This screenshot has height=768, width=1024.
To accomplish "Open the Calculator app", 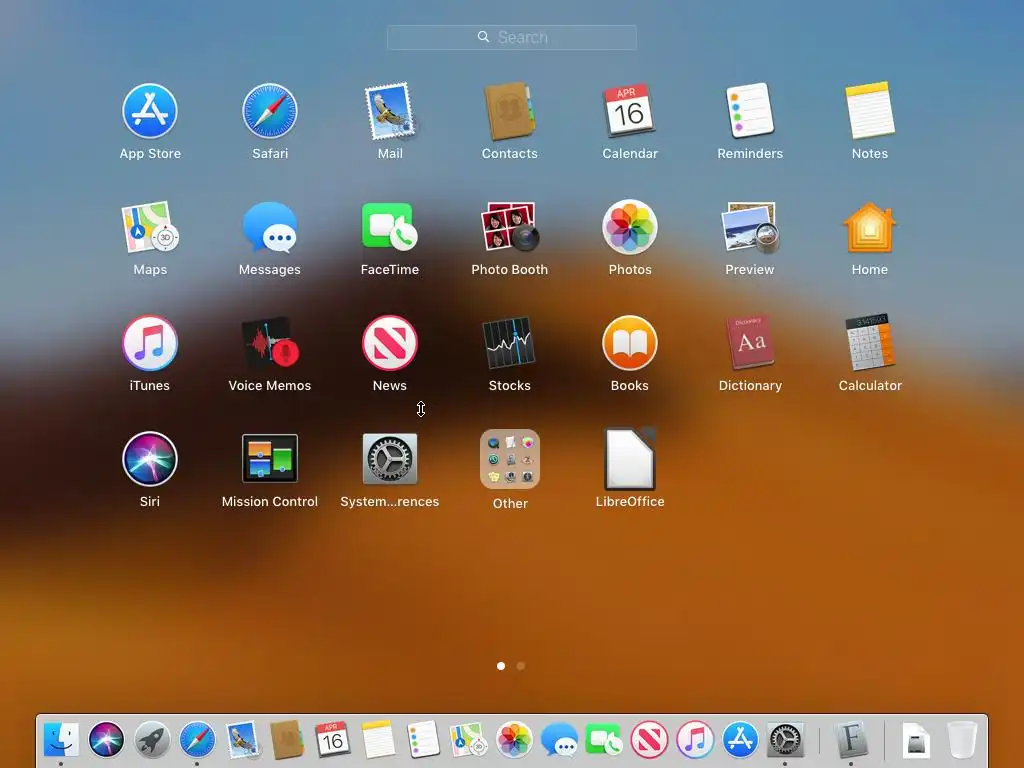I will (x=870, y=344).
